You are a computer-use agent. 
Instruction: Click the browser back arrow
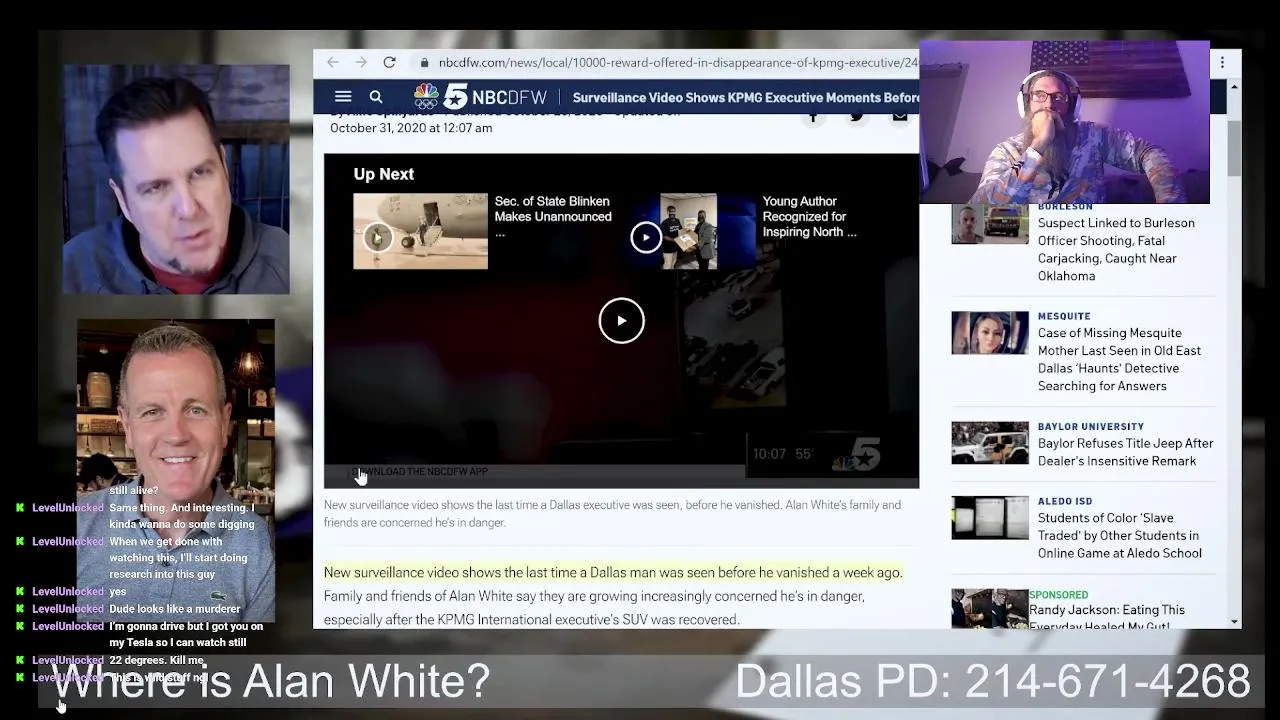coord(333,62)
